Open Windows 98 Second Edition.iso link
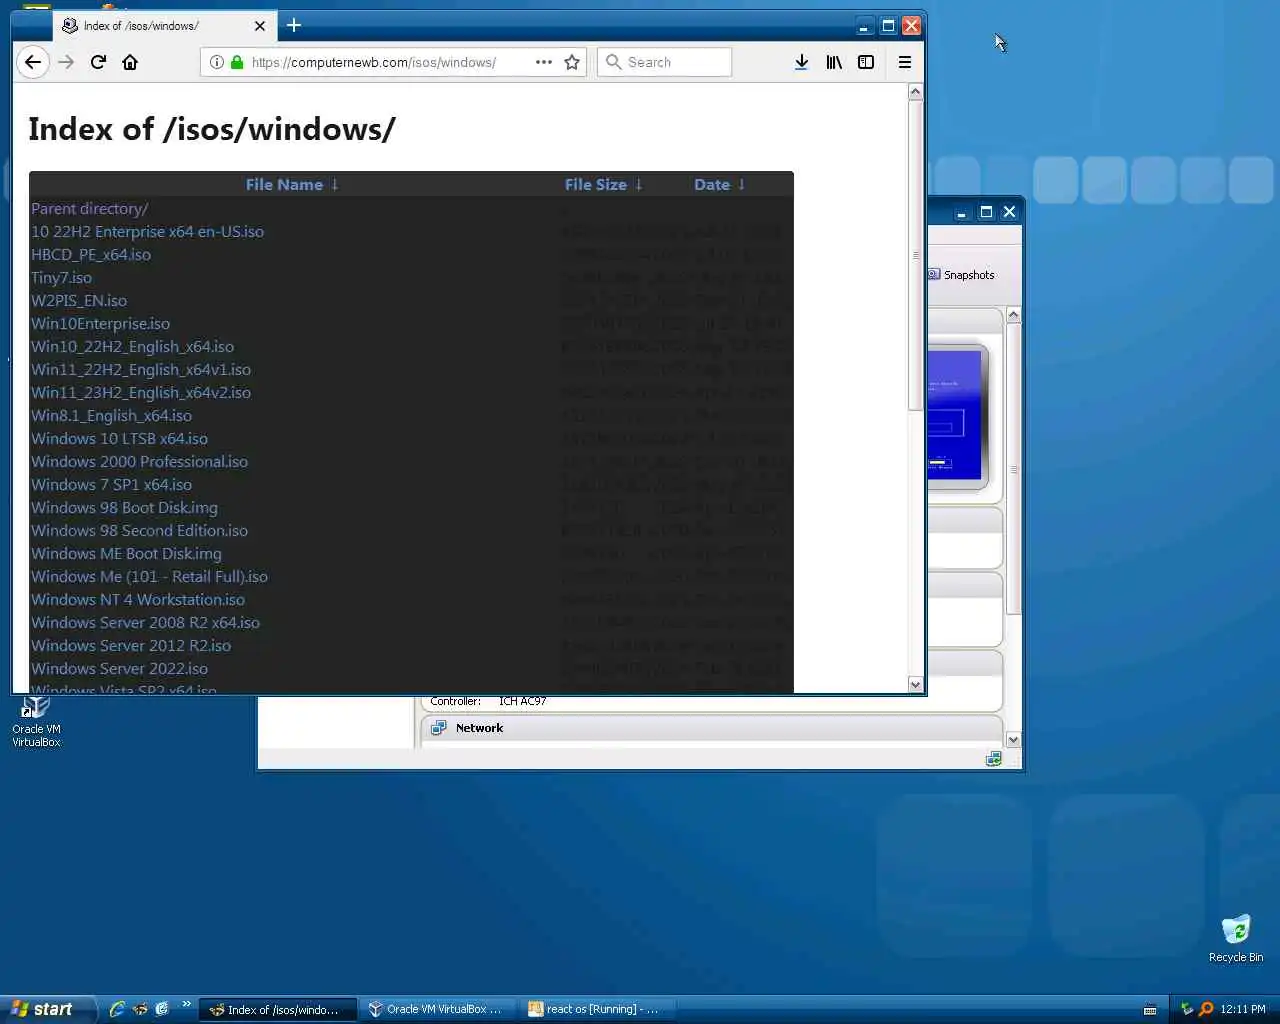The width and height of the screenshot is (1280, 1024). tap(139, 530)
